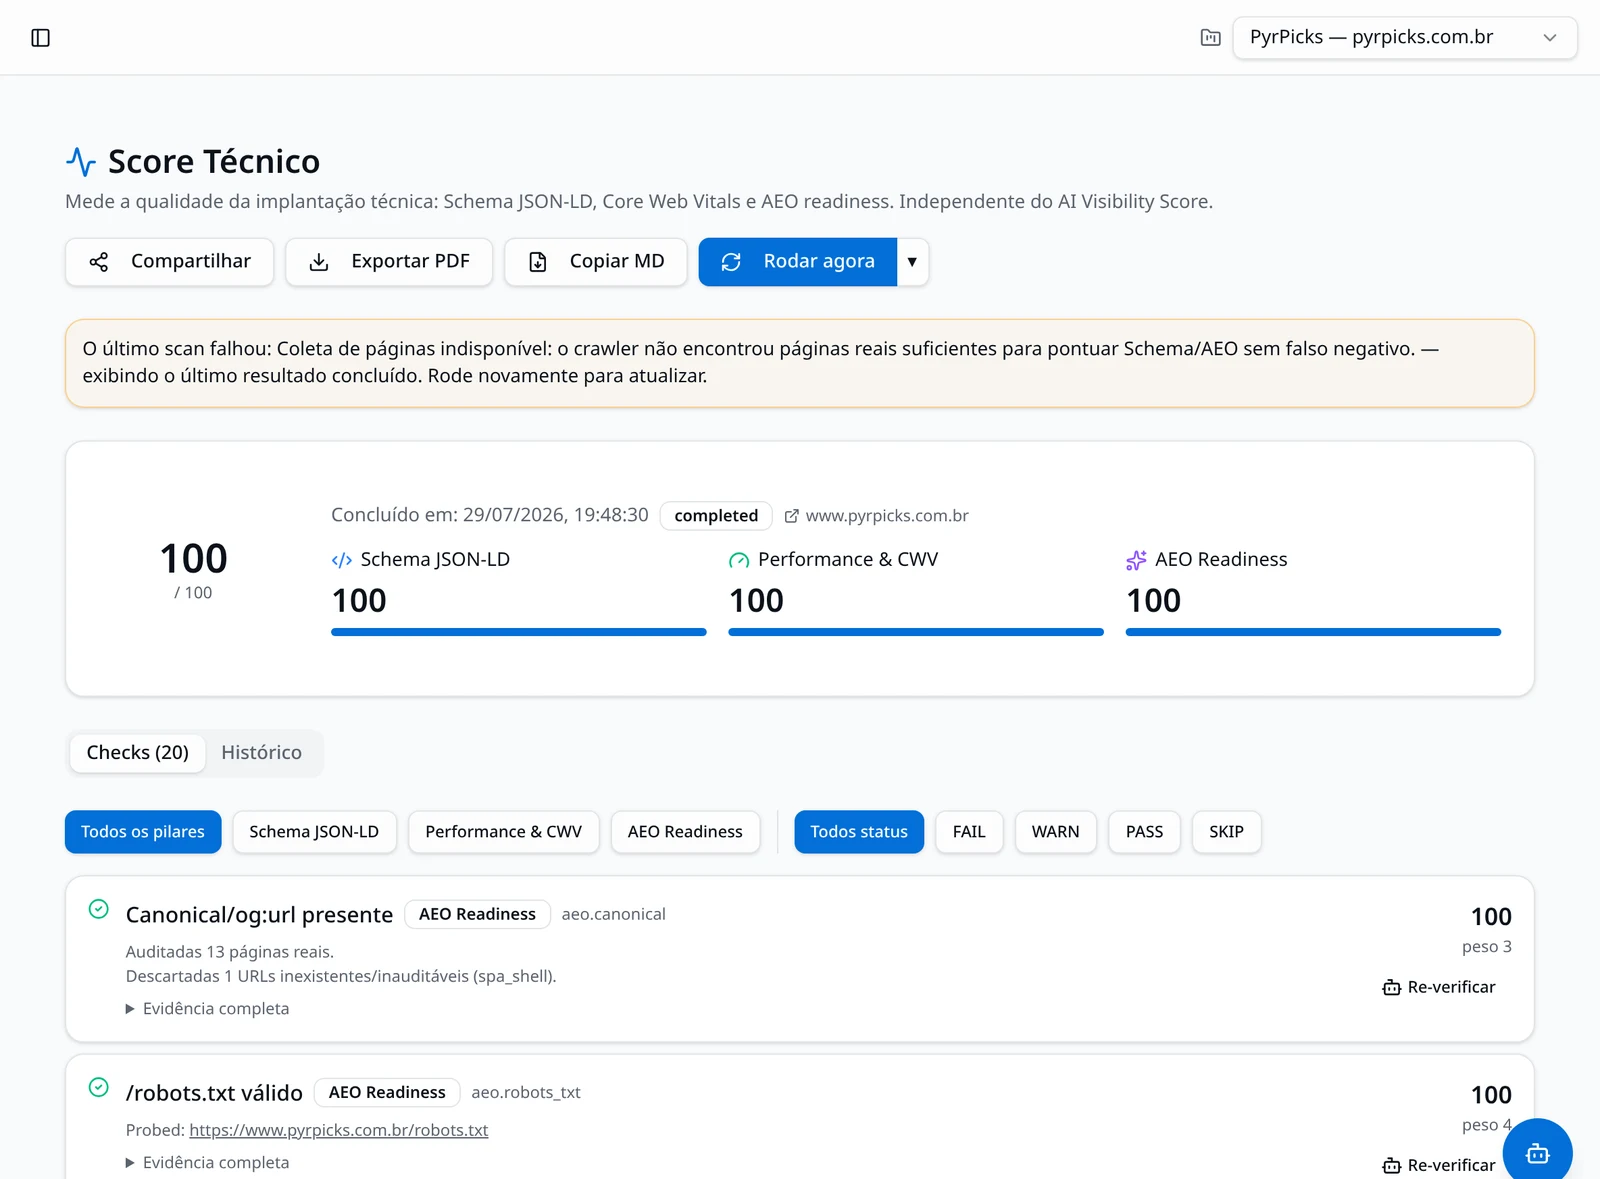Click the 'peso 3' weight label
Viewport: 1600px width, 1179px height.
click(1487, 946)
